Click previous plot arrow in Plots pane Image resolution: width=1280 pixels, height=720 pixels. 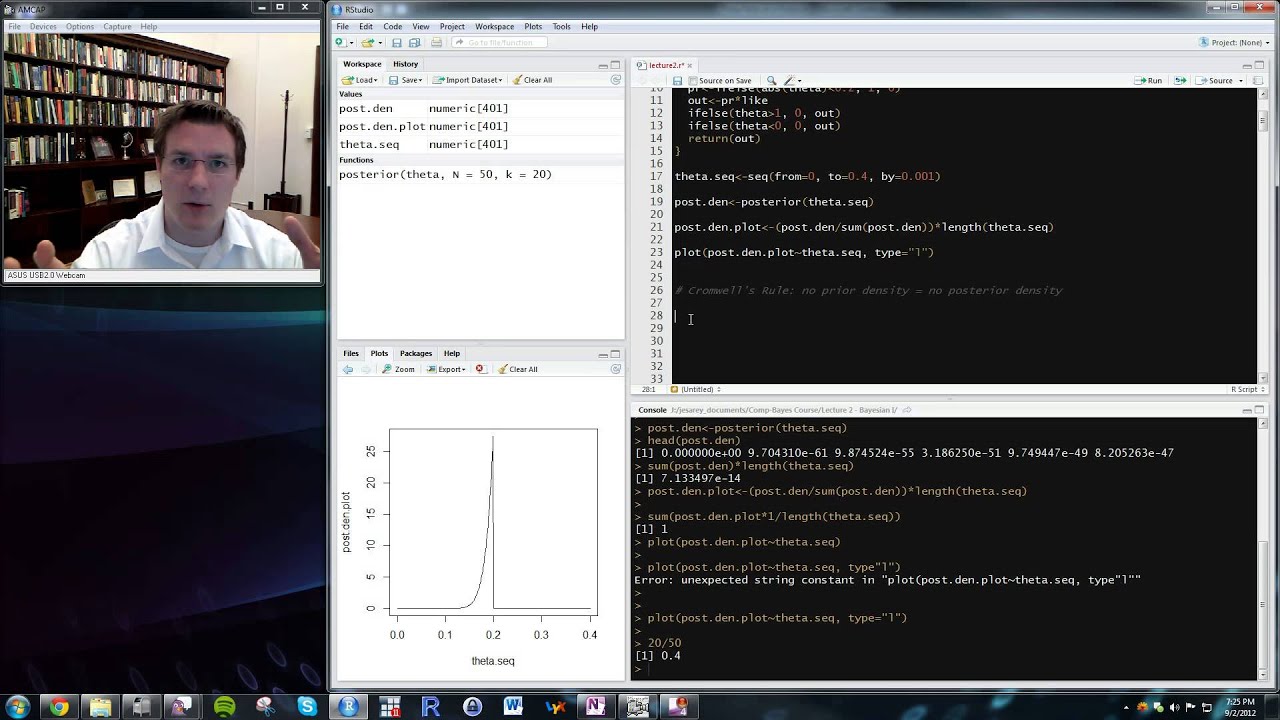pyautogui.click(x=348, y=369)
